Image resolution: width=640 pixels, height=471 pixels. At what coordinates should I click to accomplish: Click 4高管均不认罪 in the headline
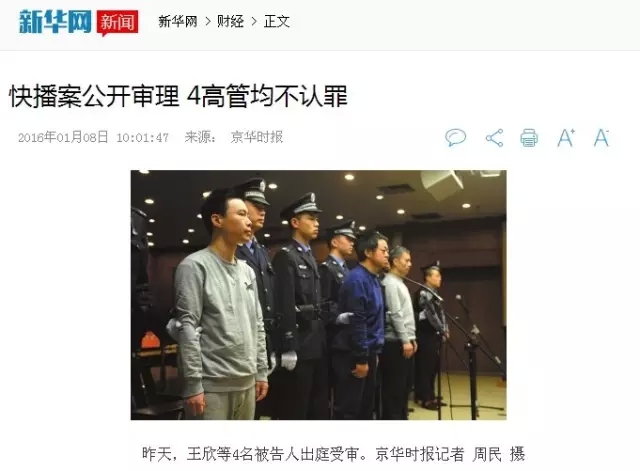267,97
